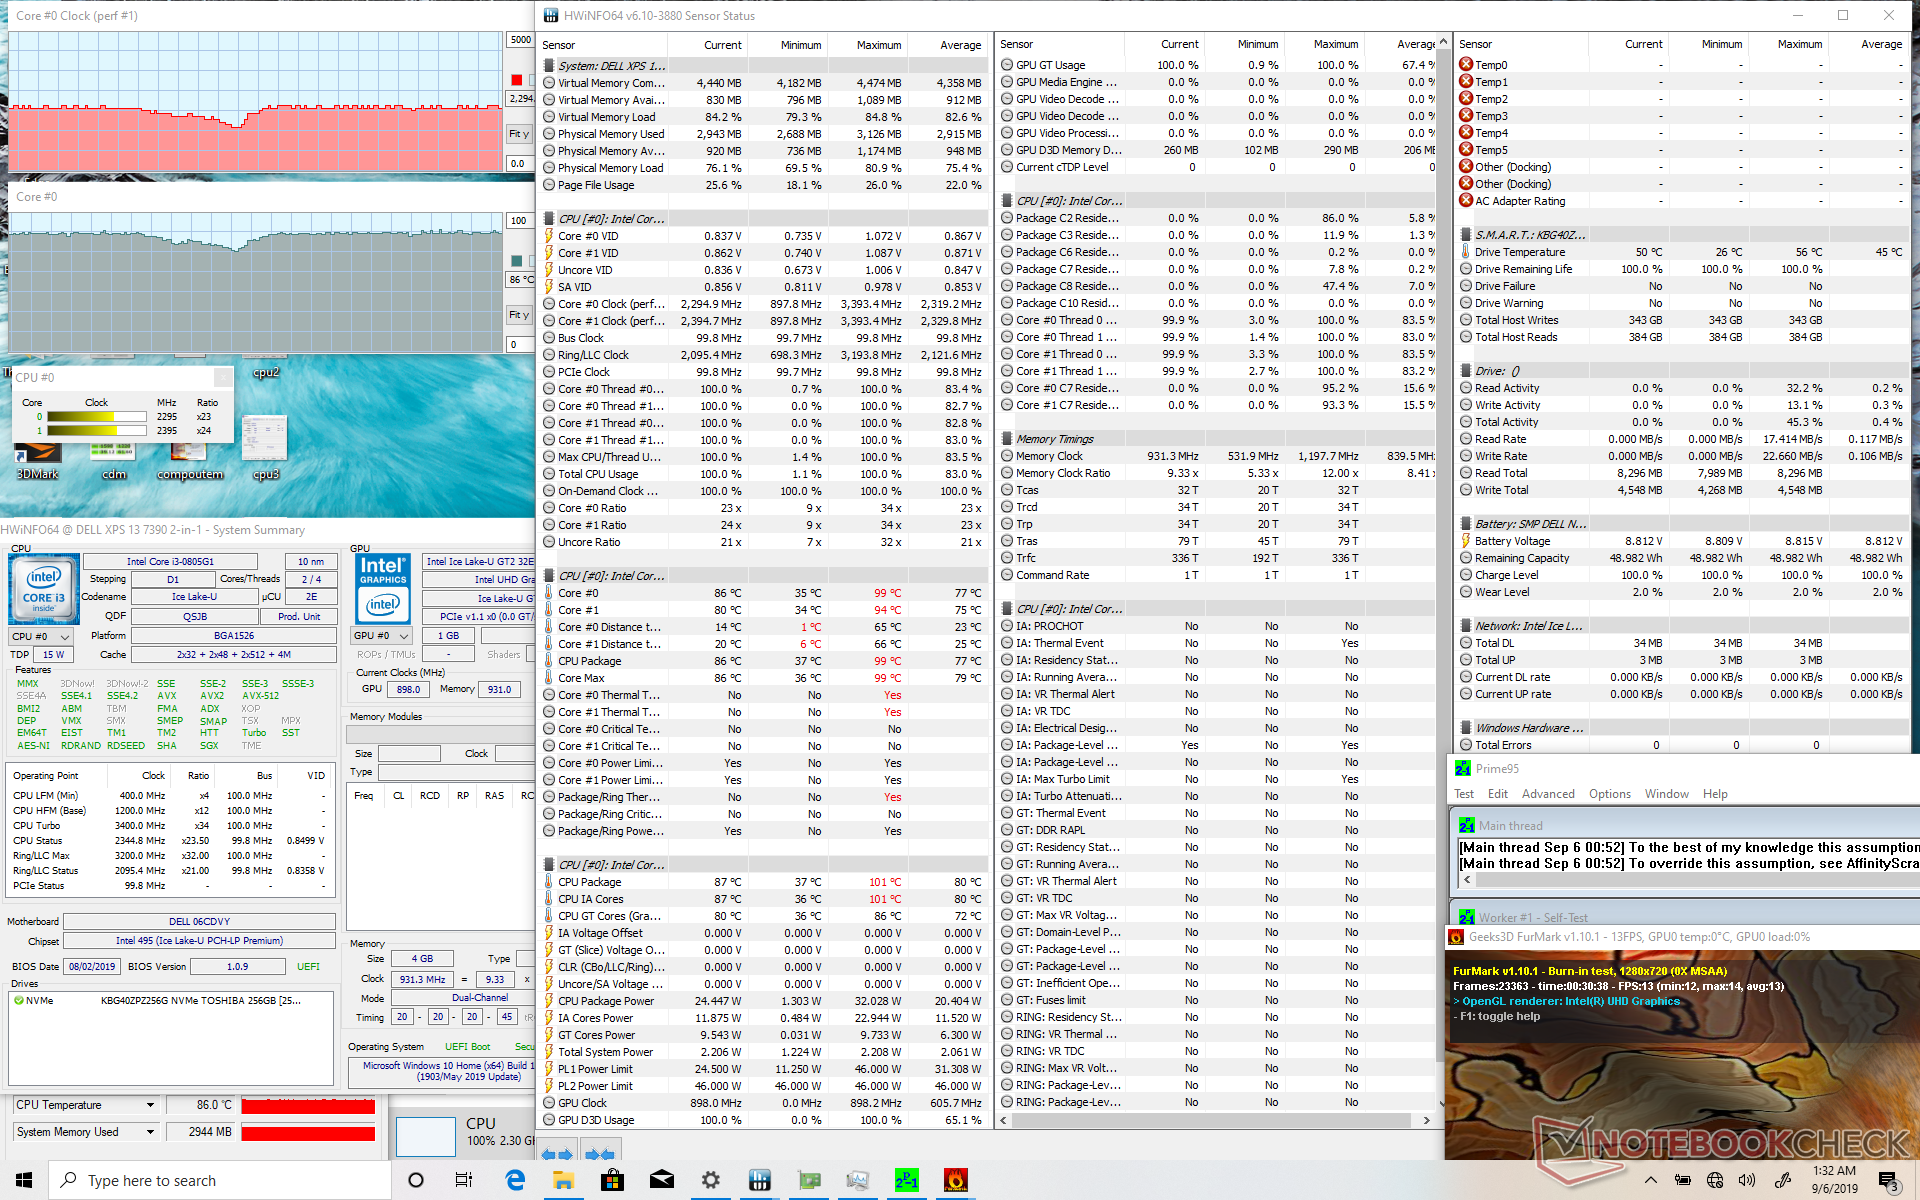The height and width of the screenshot is (1200, 1920).
Task: Click the red color swatch on clock graph
Action: (516, 80)
